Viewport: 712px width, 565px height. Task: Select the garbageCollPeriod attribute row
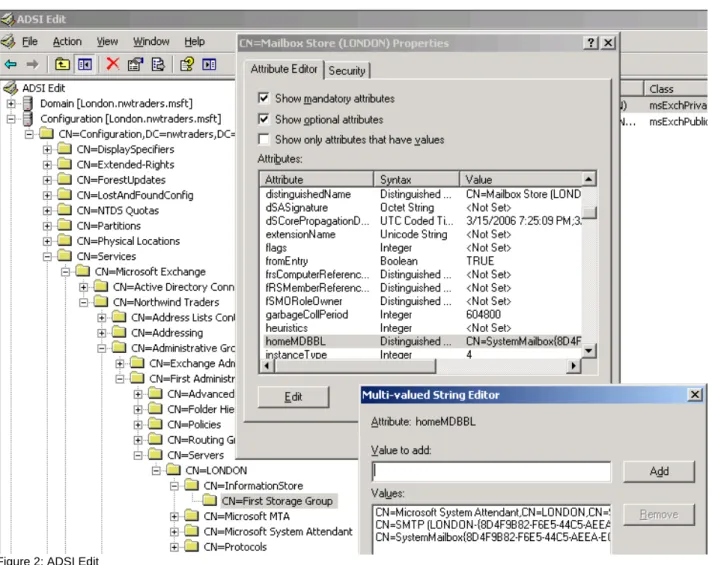[421, 314]
